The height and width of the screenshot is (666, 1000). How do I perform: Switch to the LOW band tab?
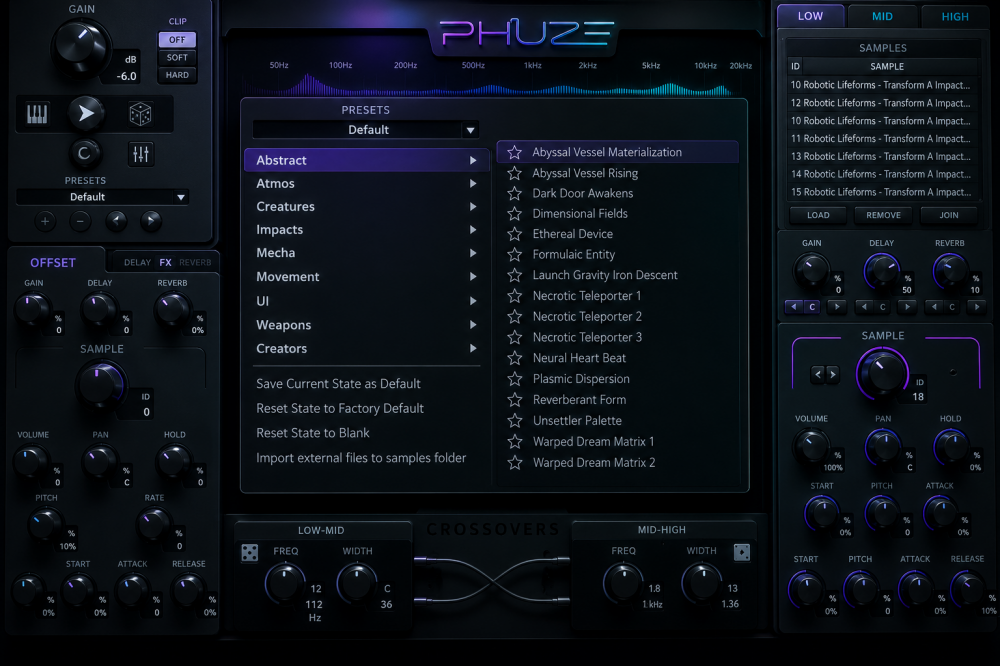coord(811,16)
